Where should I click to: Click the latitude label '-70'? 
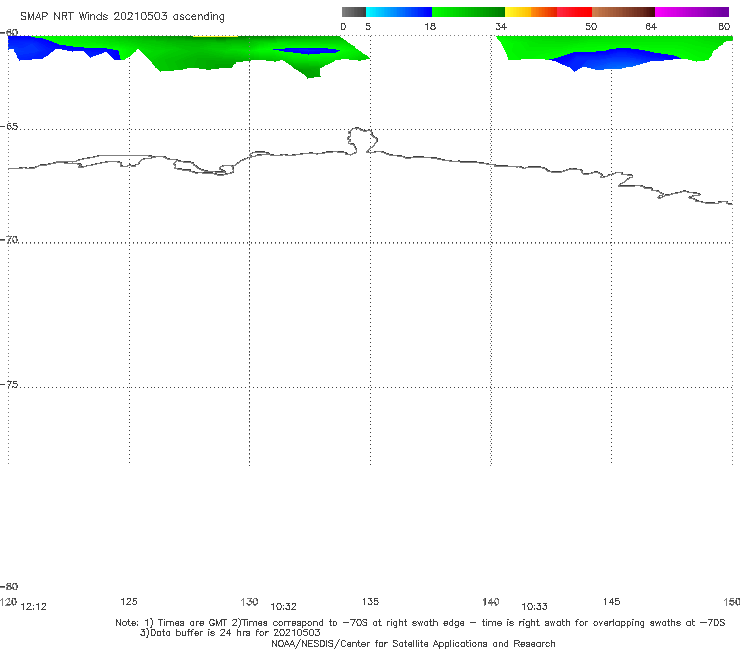9,240
